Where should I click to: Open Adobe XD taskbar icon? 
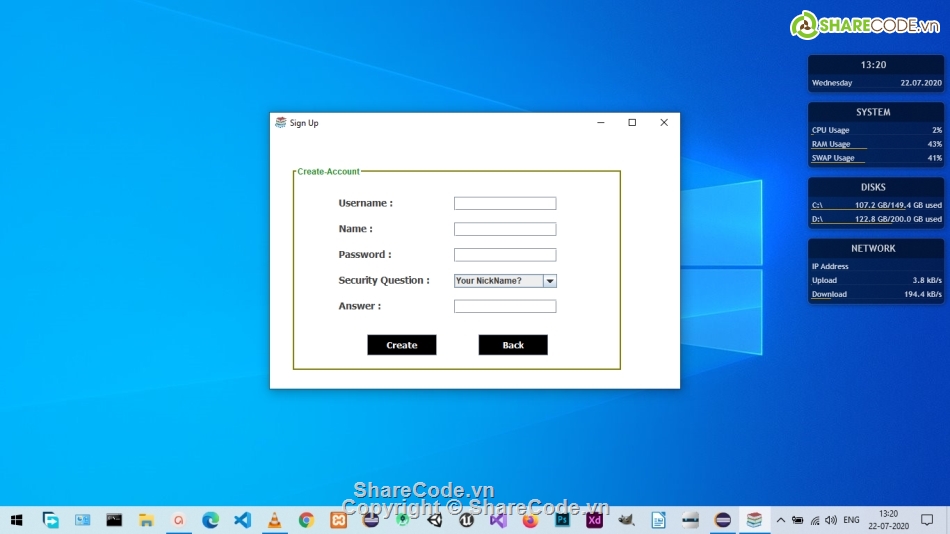click(594, 520)
